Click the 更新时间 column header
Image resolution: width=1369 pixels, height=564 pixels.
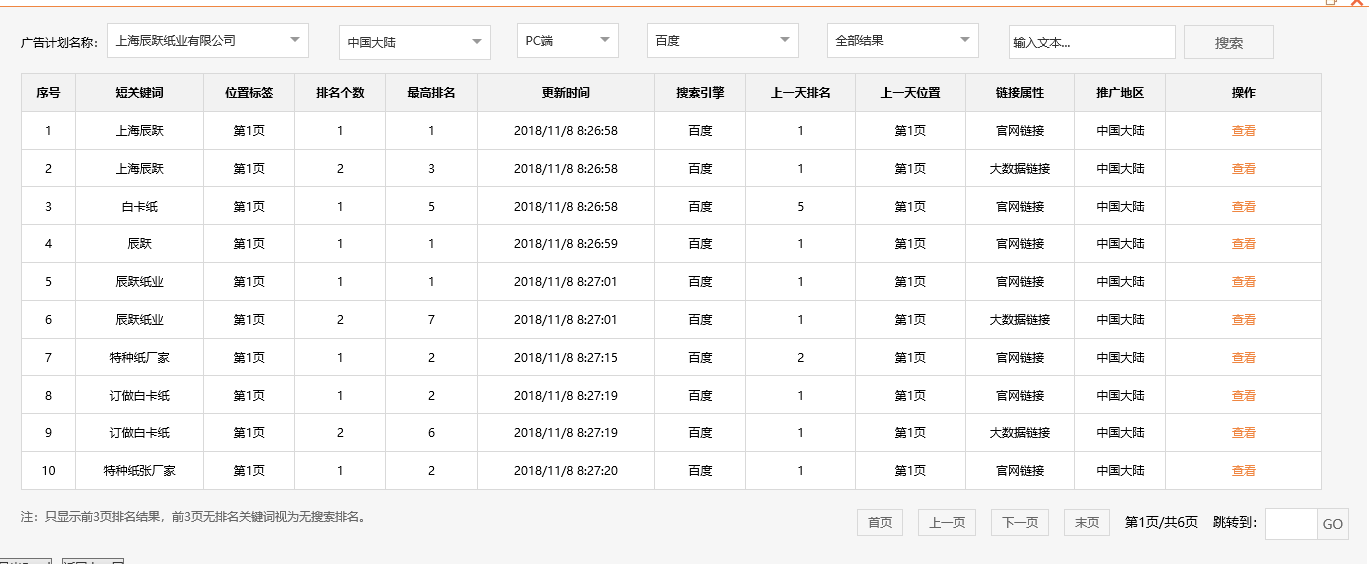point(566,92)
